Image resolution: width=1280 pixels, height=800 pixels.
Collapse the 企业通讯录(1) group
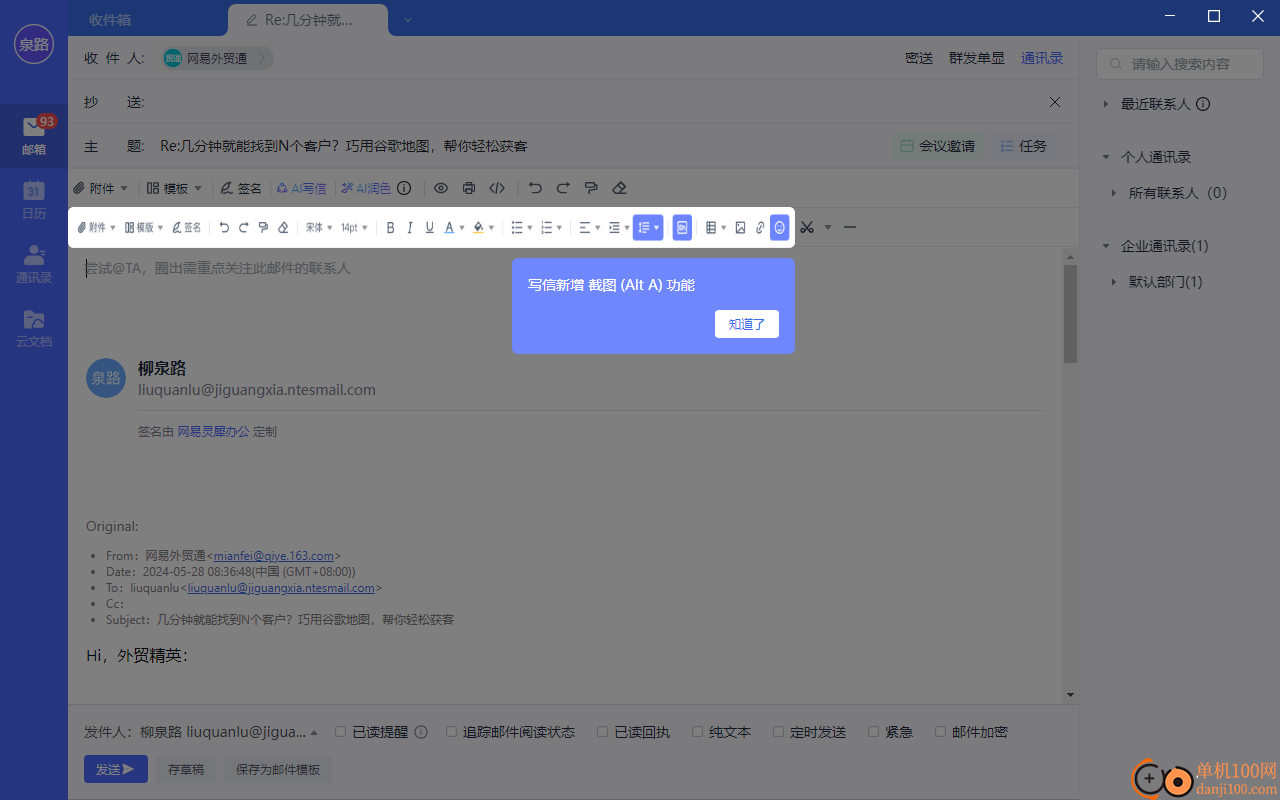coord(1106,246)
